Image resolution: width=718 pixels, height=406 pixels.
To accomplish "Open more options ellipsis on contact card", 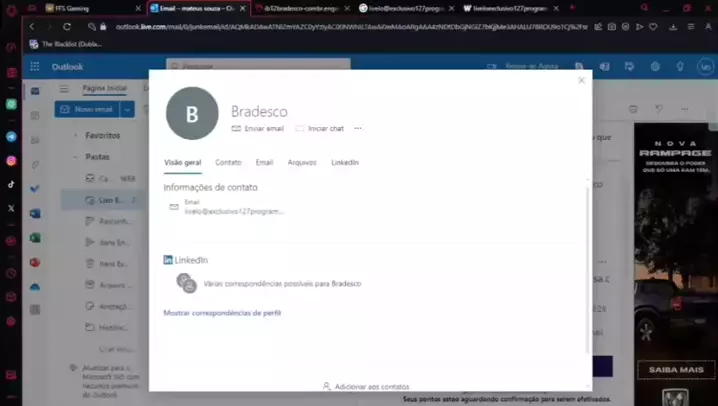I will 357,129.
